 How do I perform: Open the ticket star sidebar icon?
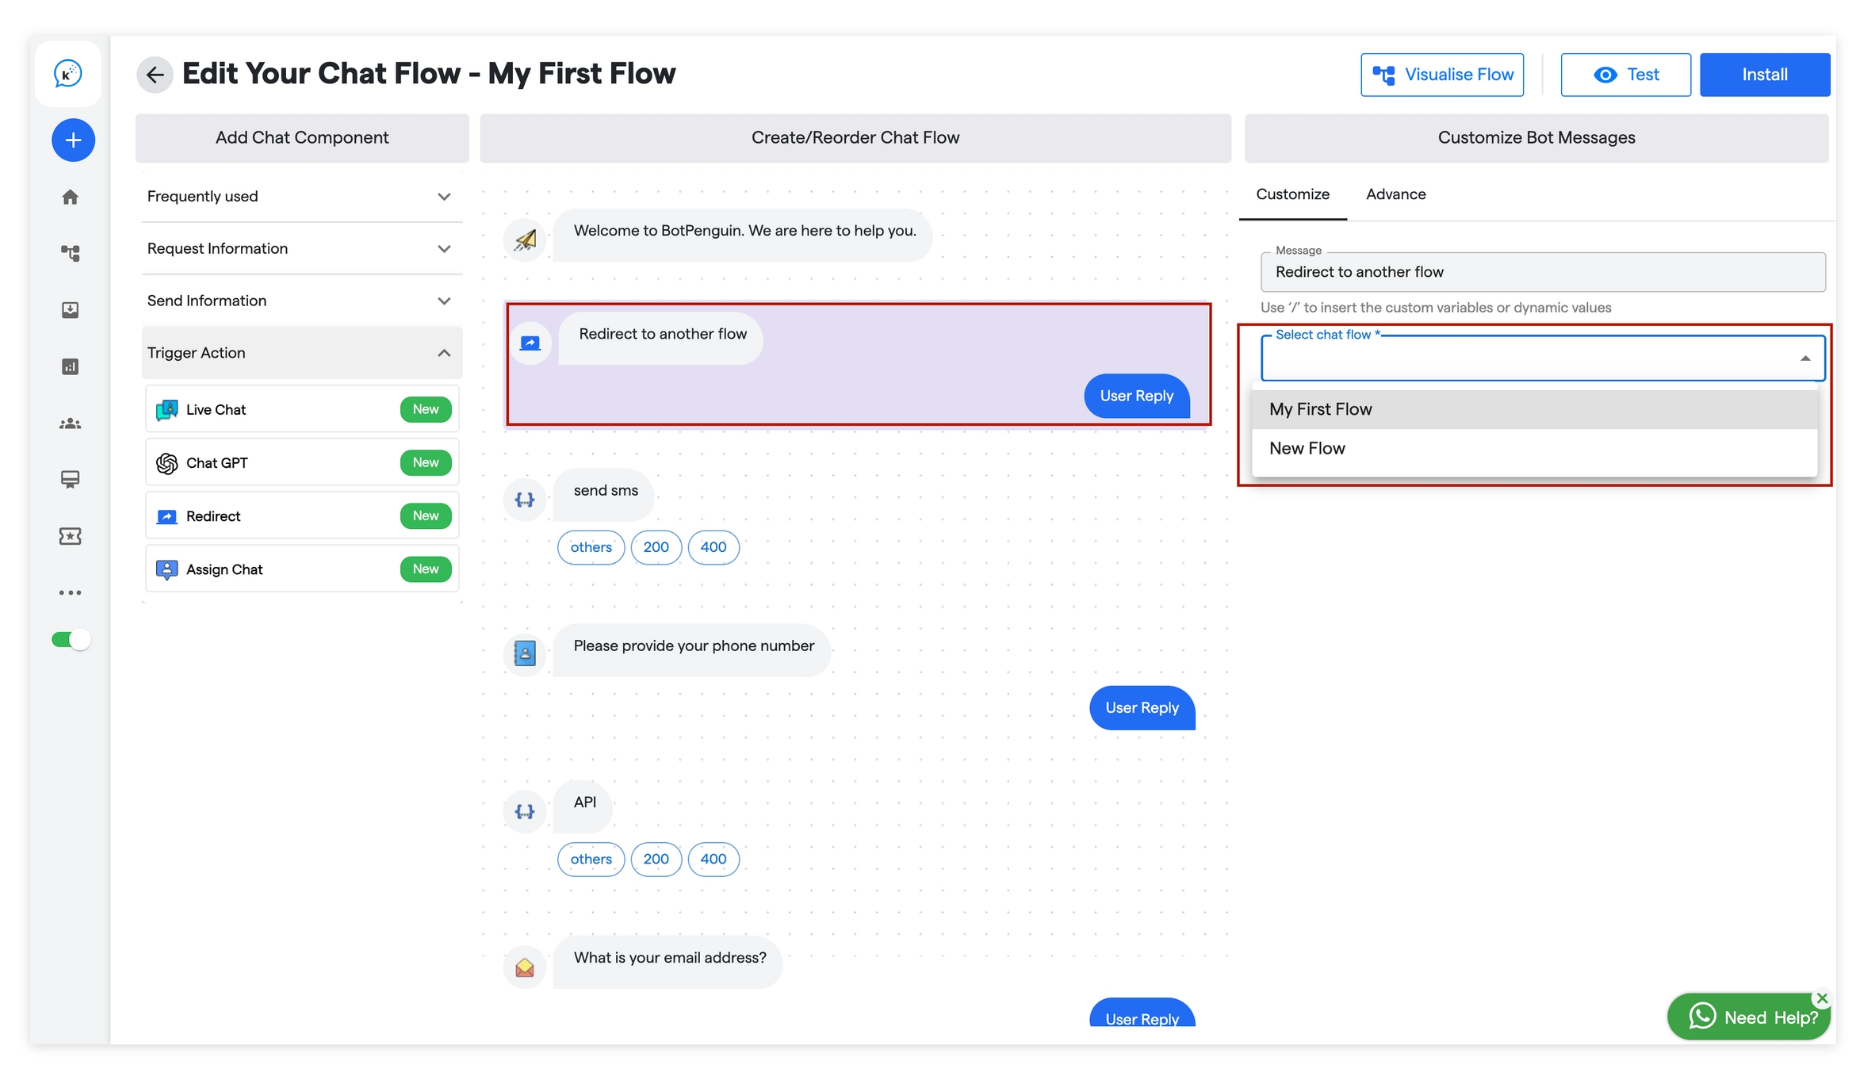[70, 537]
